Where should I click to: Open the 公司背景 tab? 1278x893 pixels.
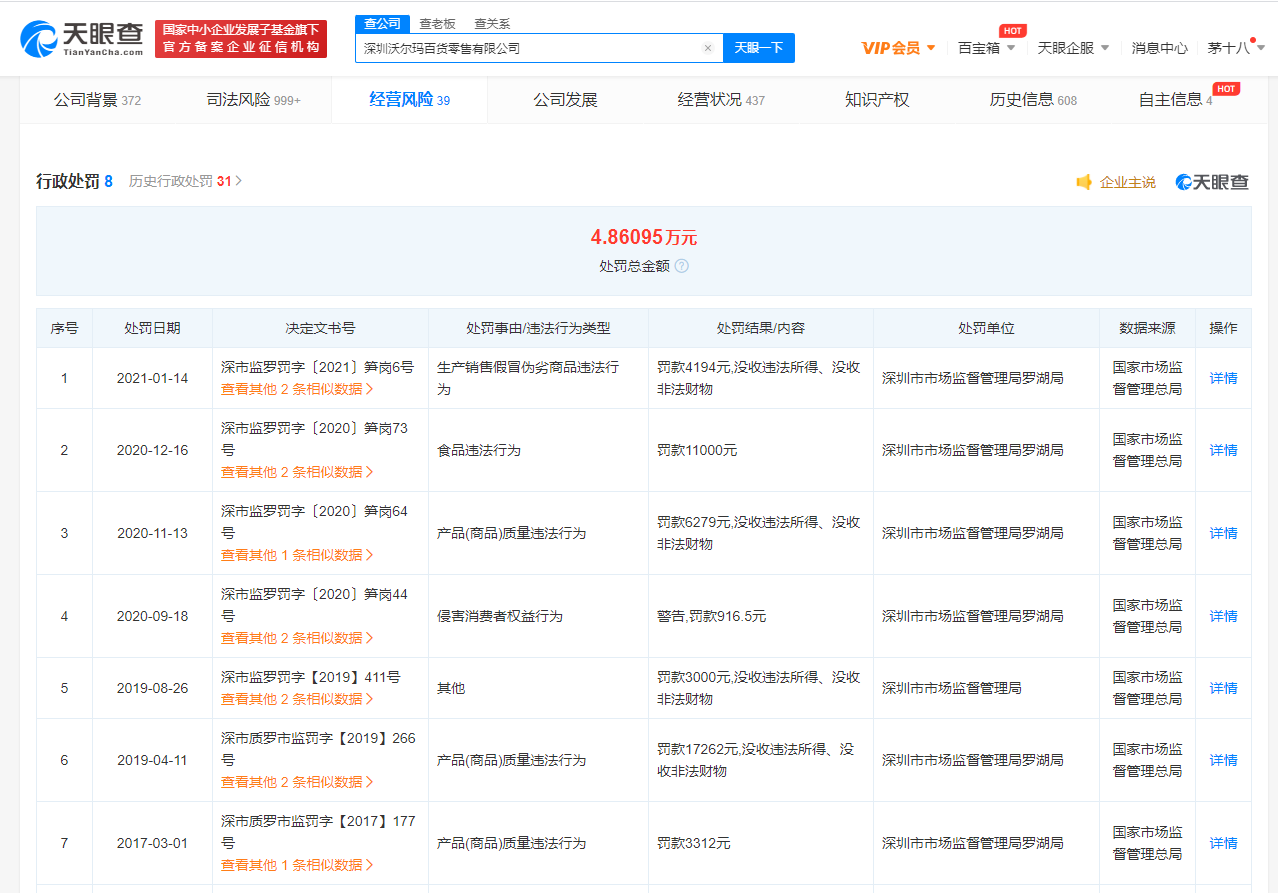[x=97, y=100]
